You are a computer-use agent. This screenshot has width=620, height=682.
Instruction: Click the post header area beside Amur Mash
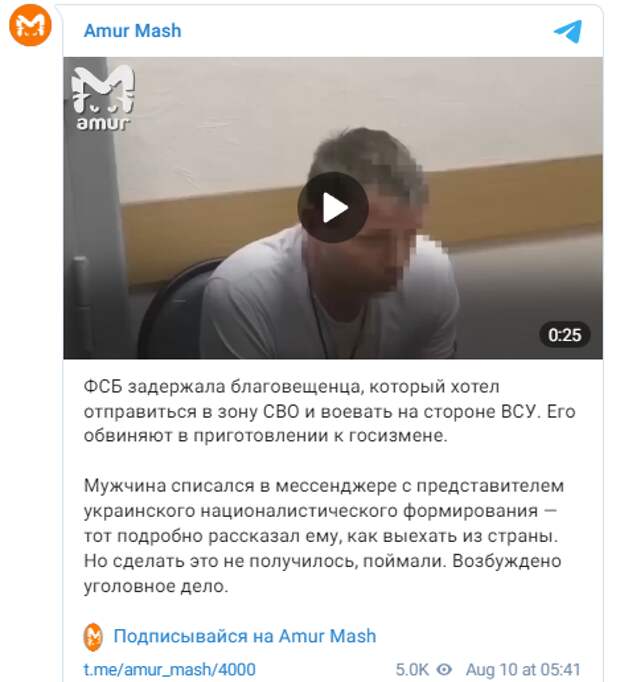pyautogui.click(x=365, y=31)
